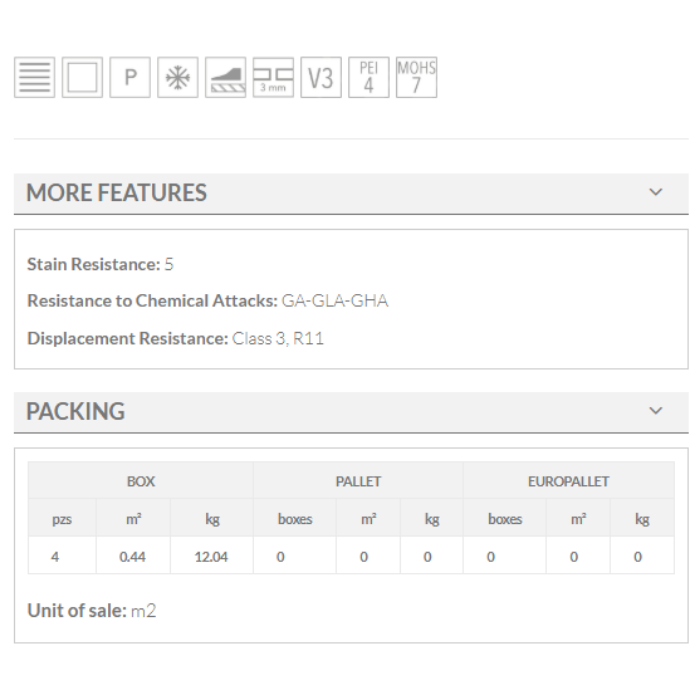Click the EUROPALLET column header

pyautogui.click(x=568, y=481)
